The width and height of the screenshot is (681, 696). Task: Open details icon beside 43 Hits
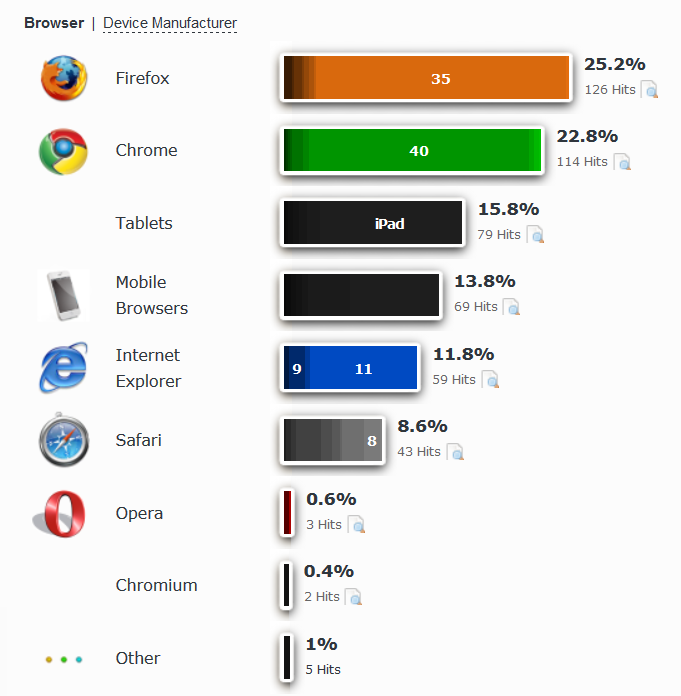pyautogui.click(x=455, y=452)
